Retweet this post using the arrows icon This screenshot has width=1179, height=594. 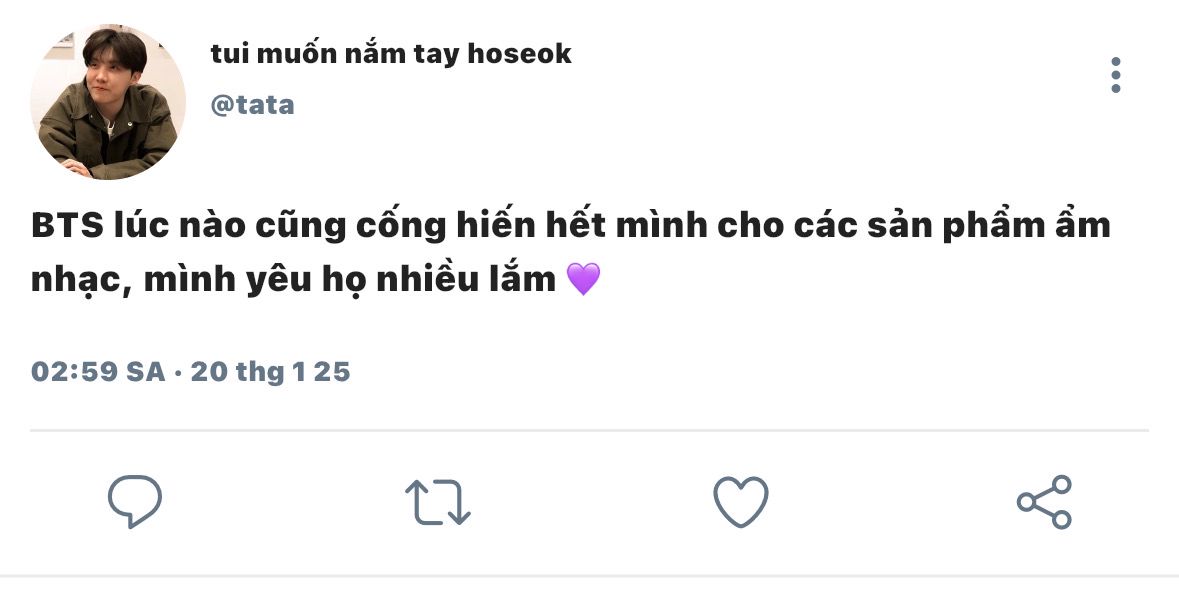[438, 502]
